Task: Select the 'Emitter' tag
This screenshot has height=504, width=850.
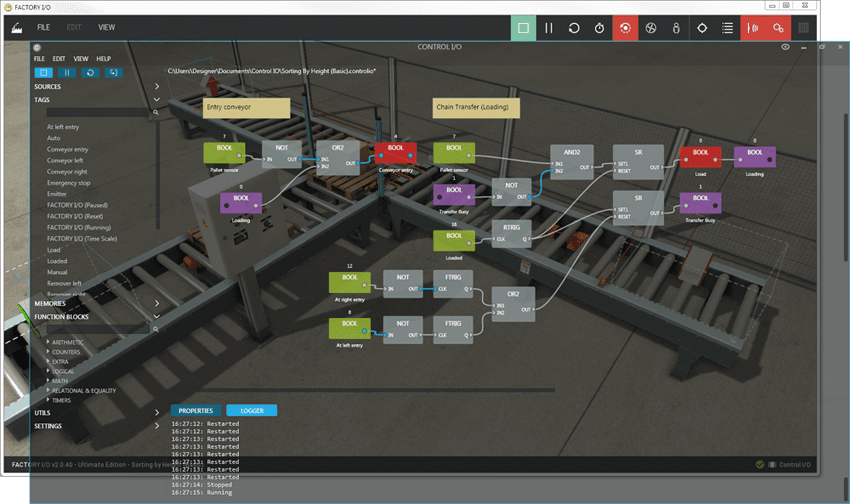Action: [56, 194]
